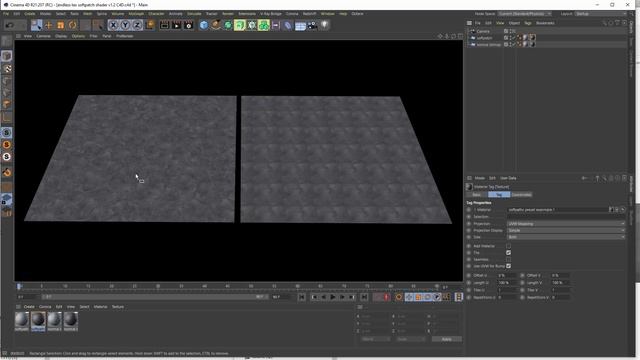The image size is (640, 360).
Task: Switch to the Coordinates tab in attributes
Action: click(521, 195)
